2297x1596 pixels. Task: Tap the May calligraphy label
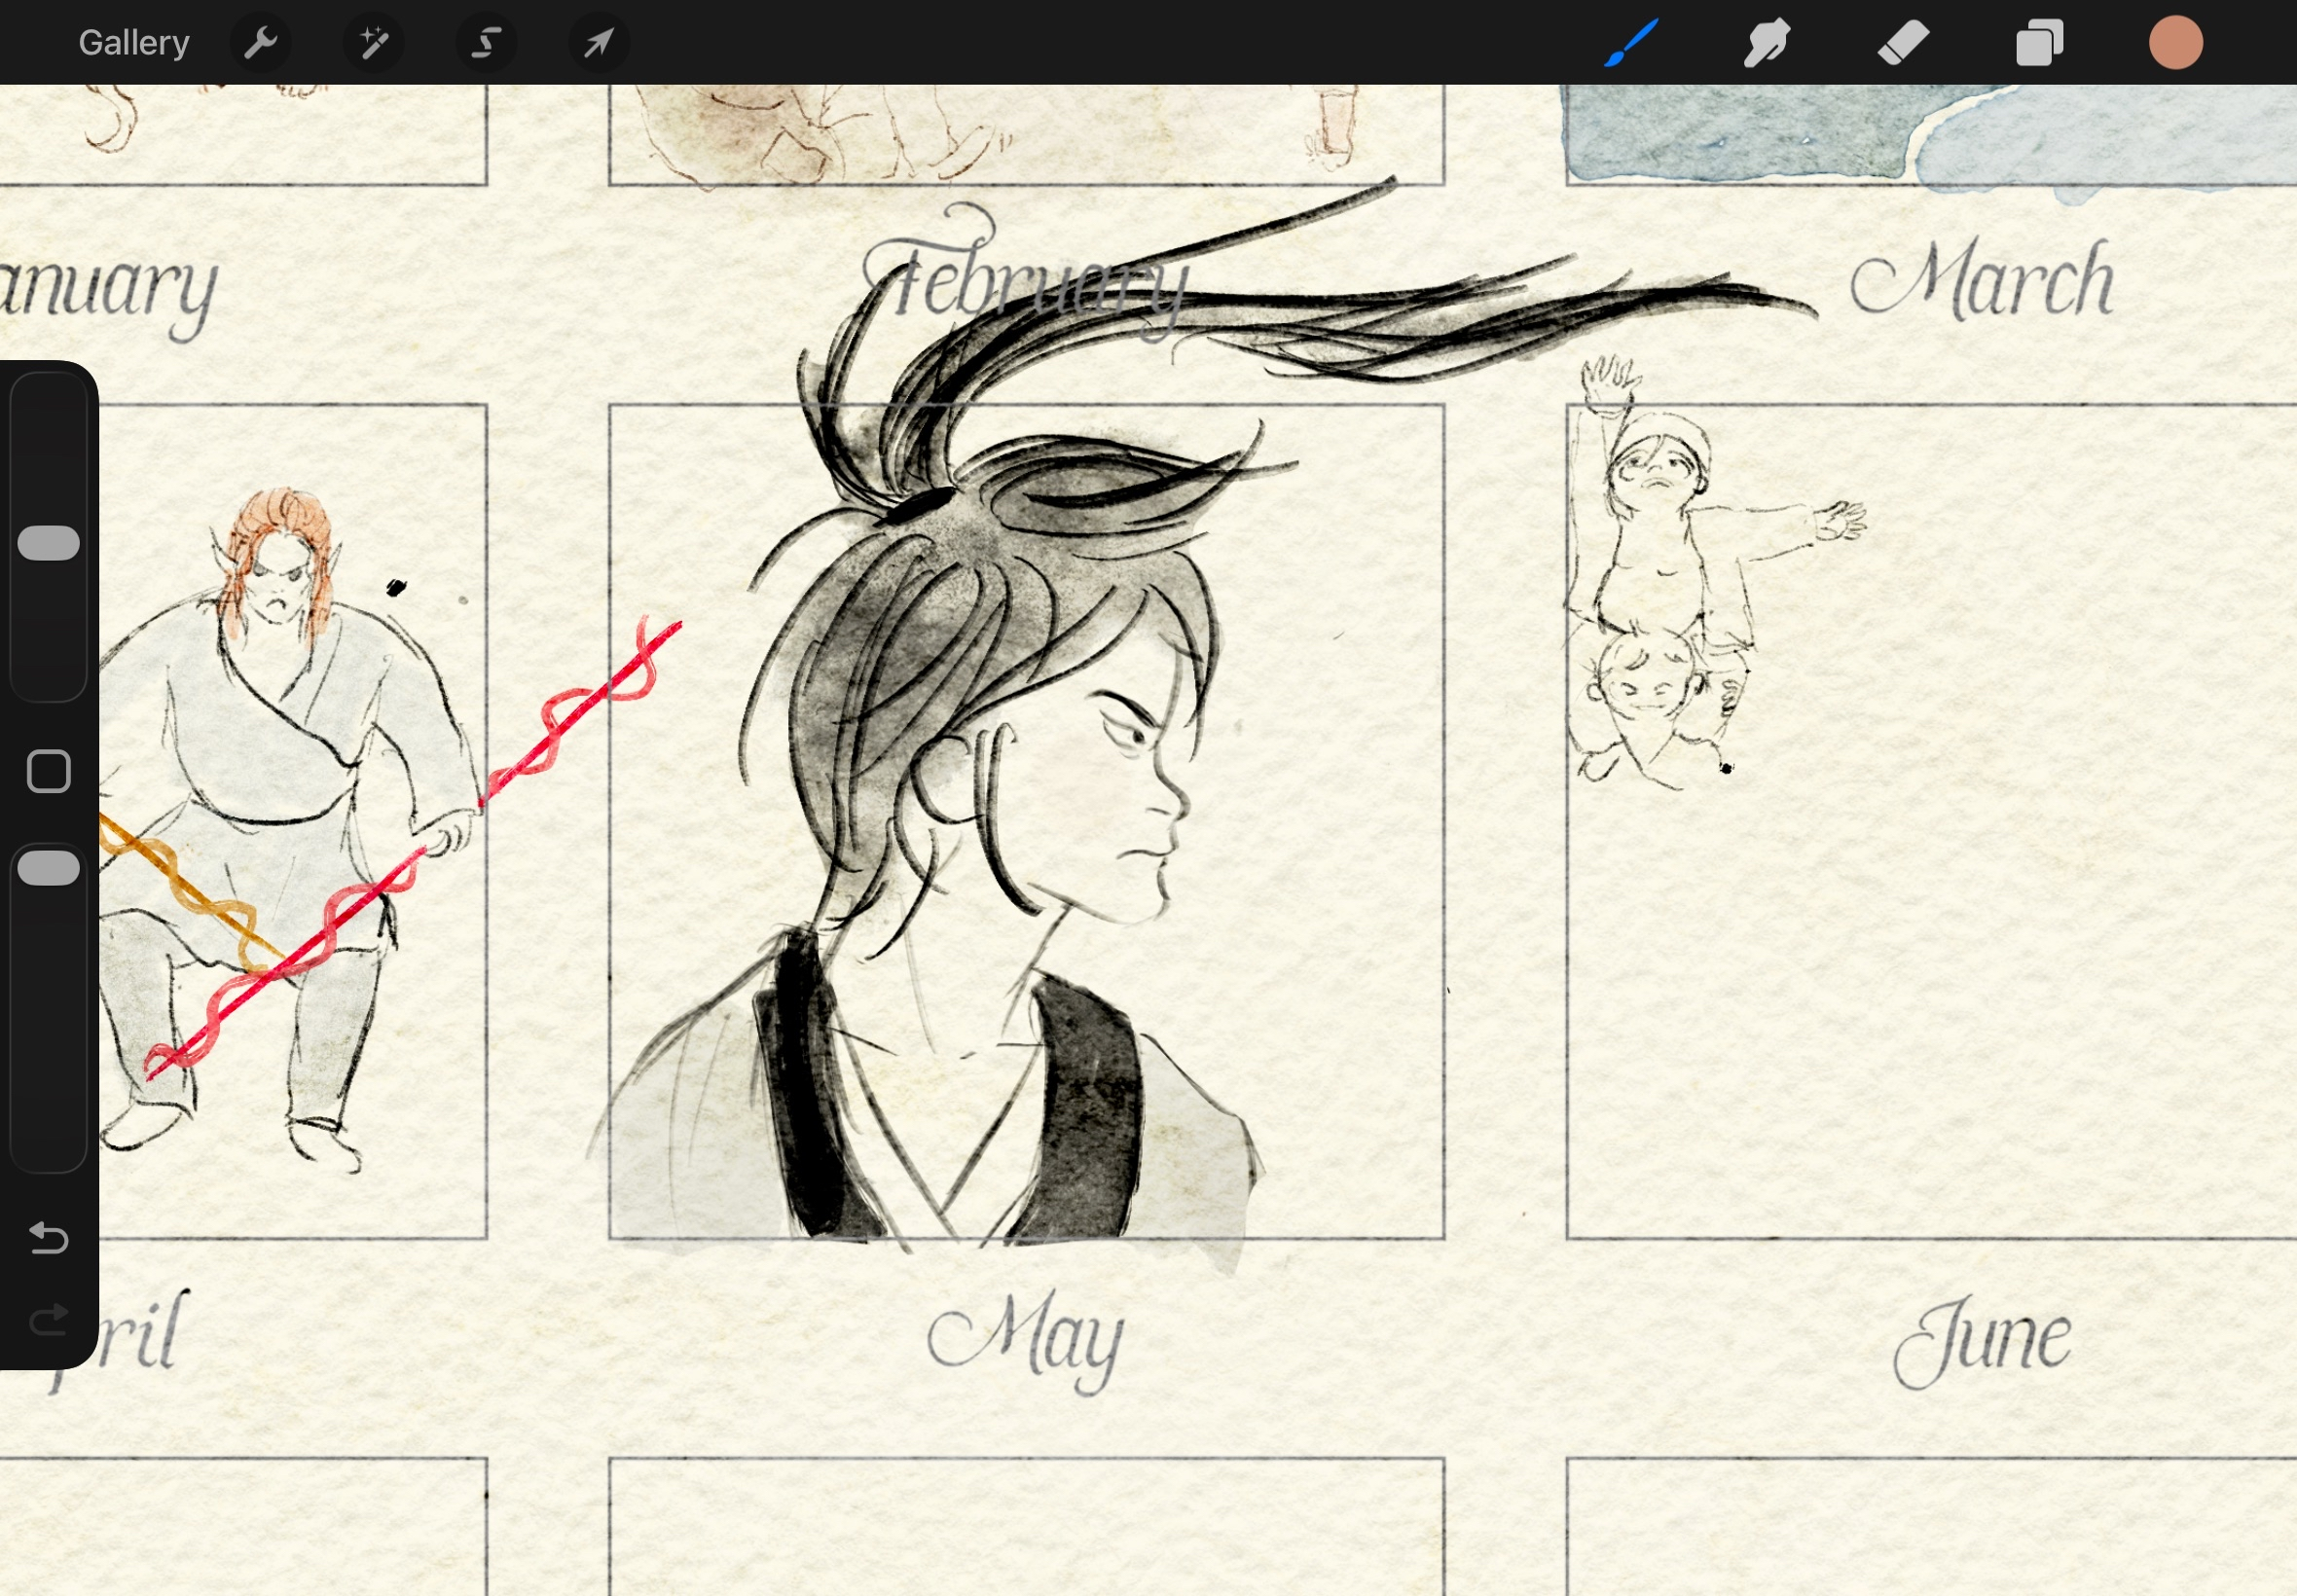pyautogui.click(x=1026, y=1340)
